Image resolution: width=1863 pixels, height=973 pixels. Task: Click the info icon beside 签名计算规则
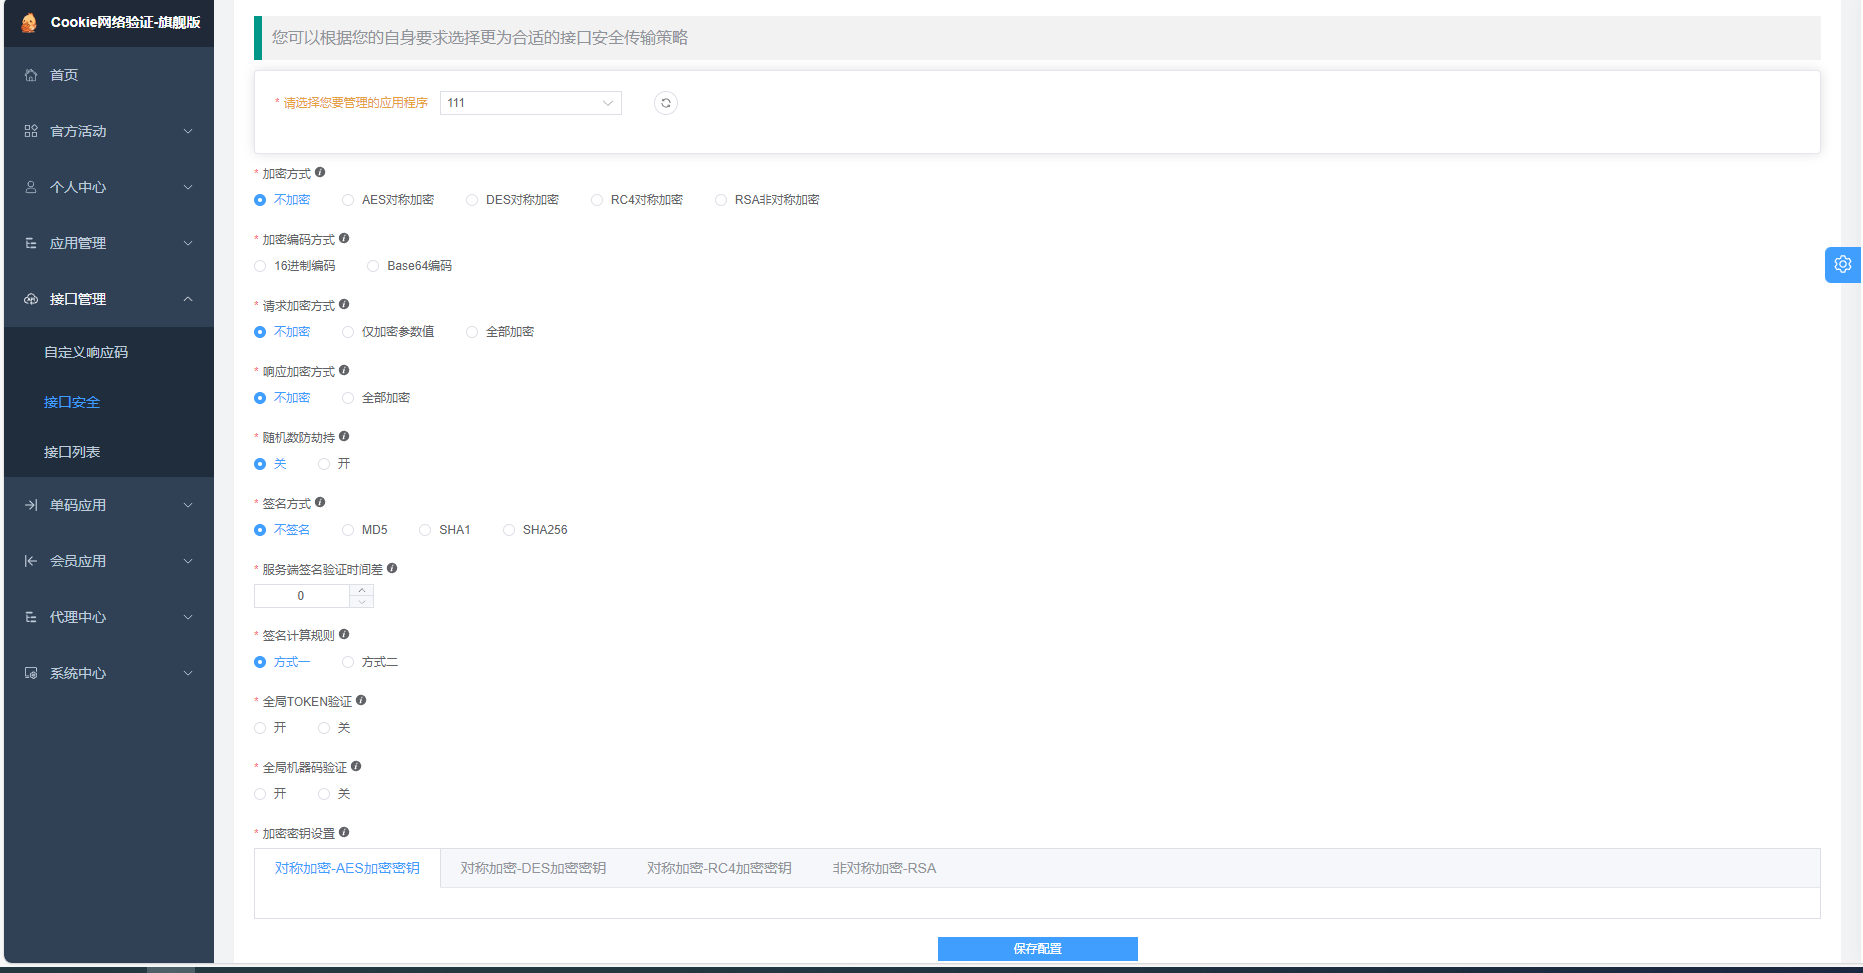click(344, 634)
